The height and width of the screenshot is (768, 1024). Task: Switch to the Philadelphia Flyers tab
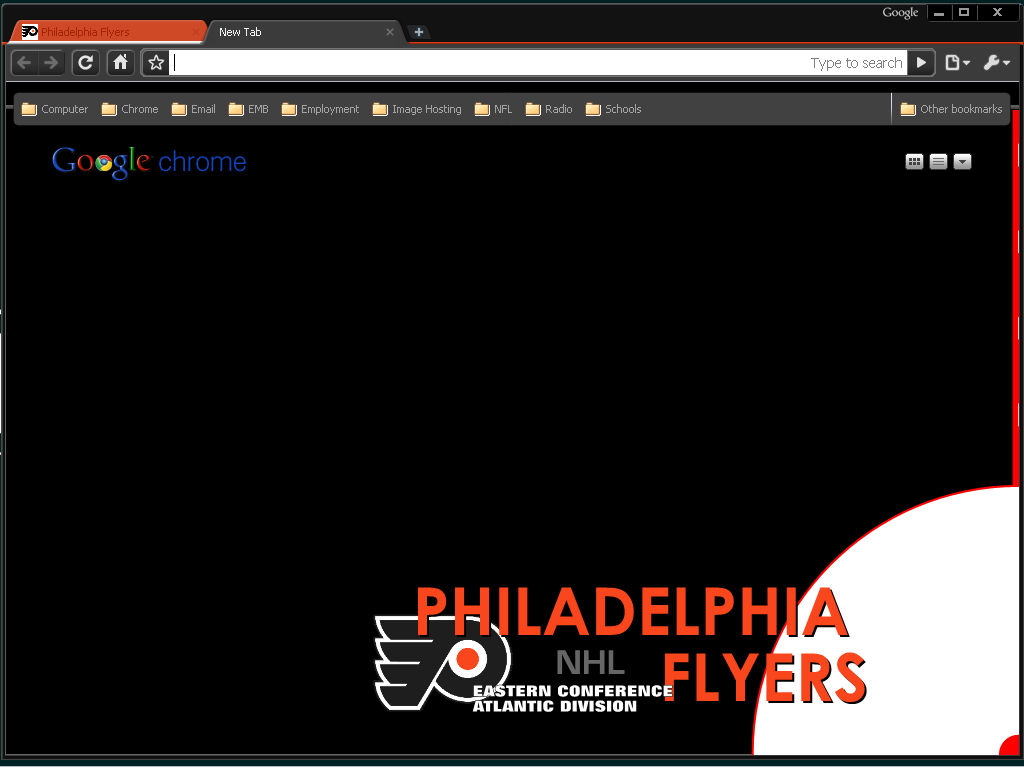tap(100, 31)
